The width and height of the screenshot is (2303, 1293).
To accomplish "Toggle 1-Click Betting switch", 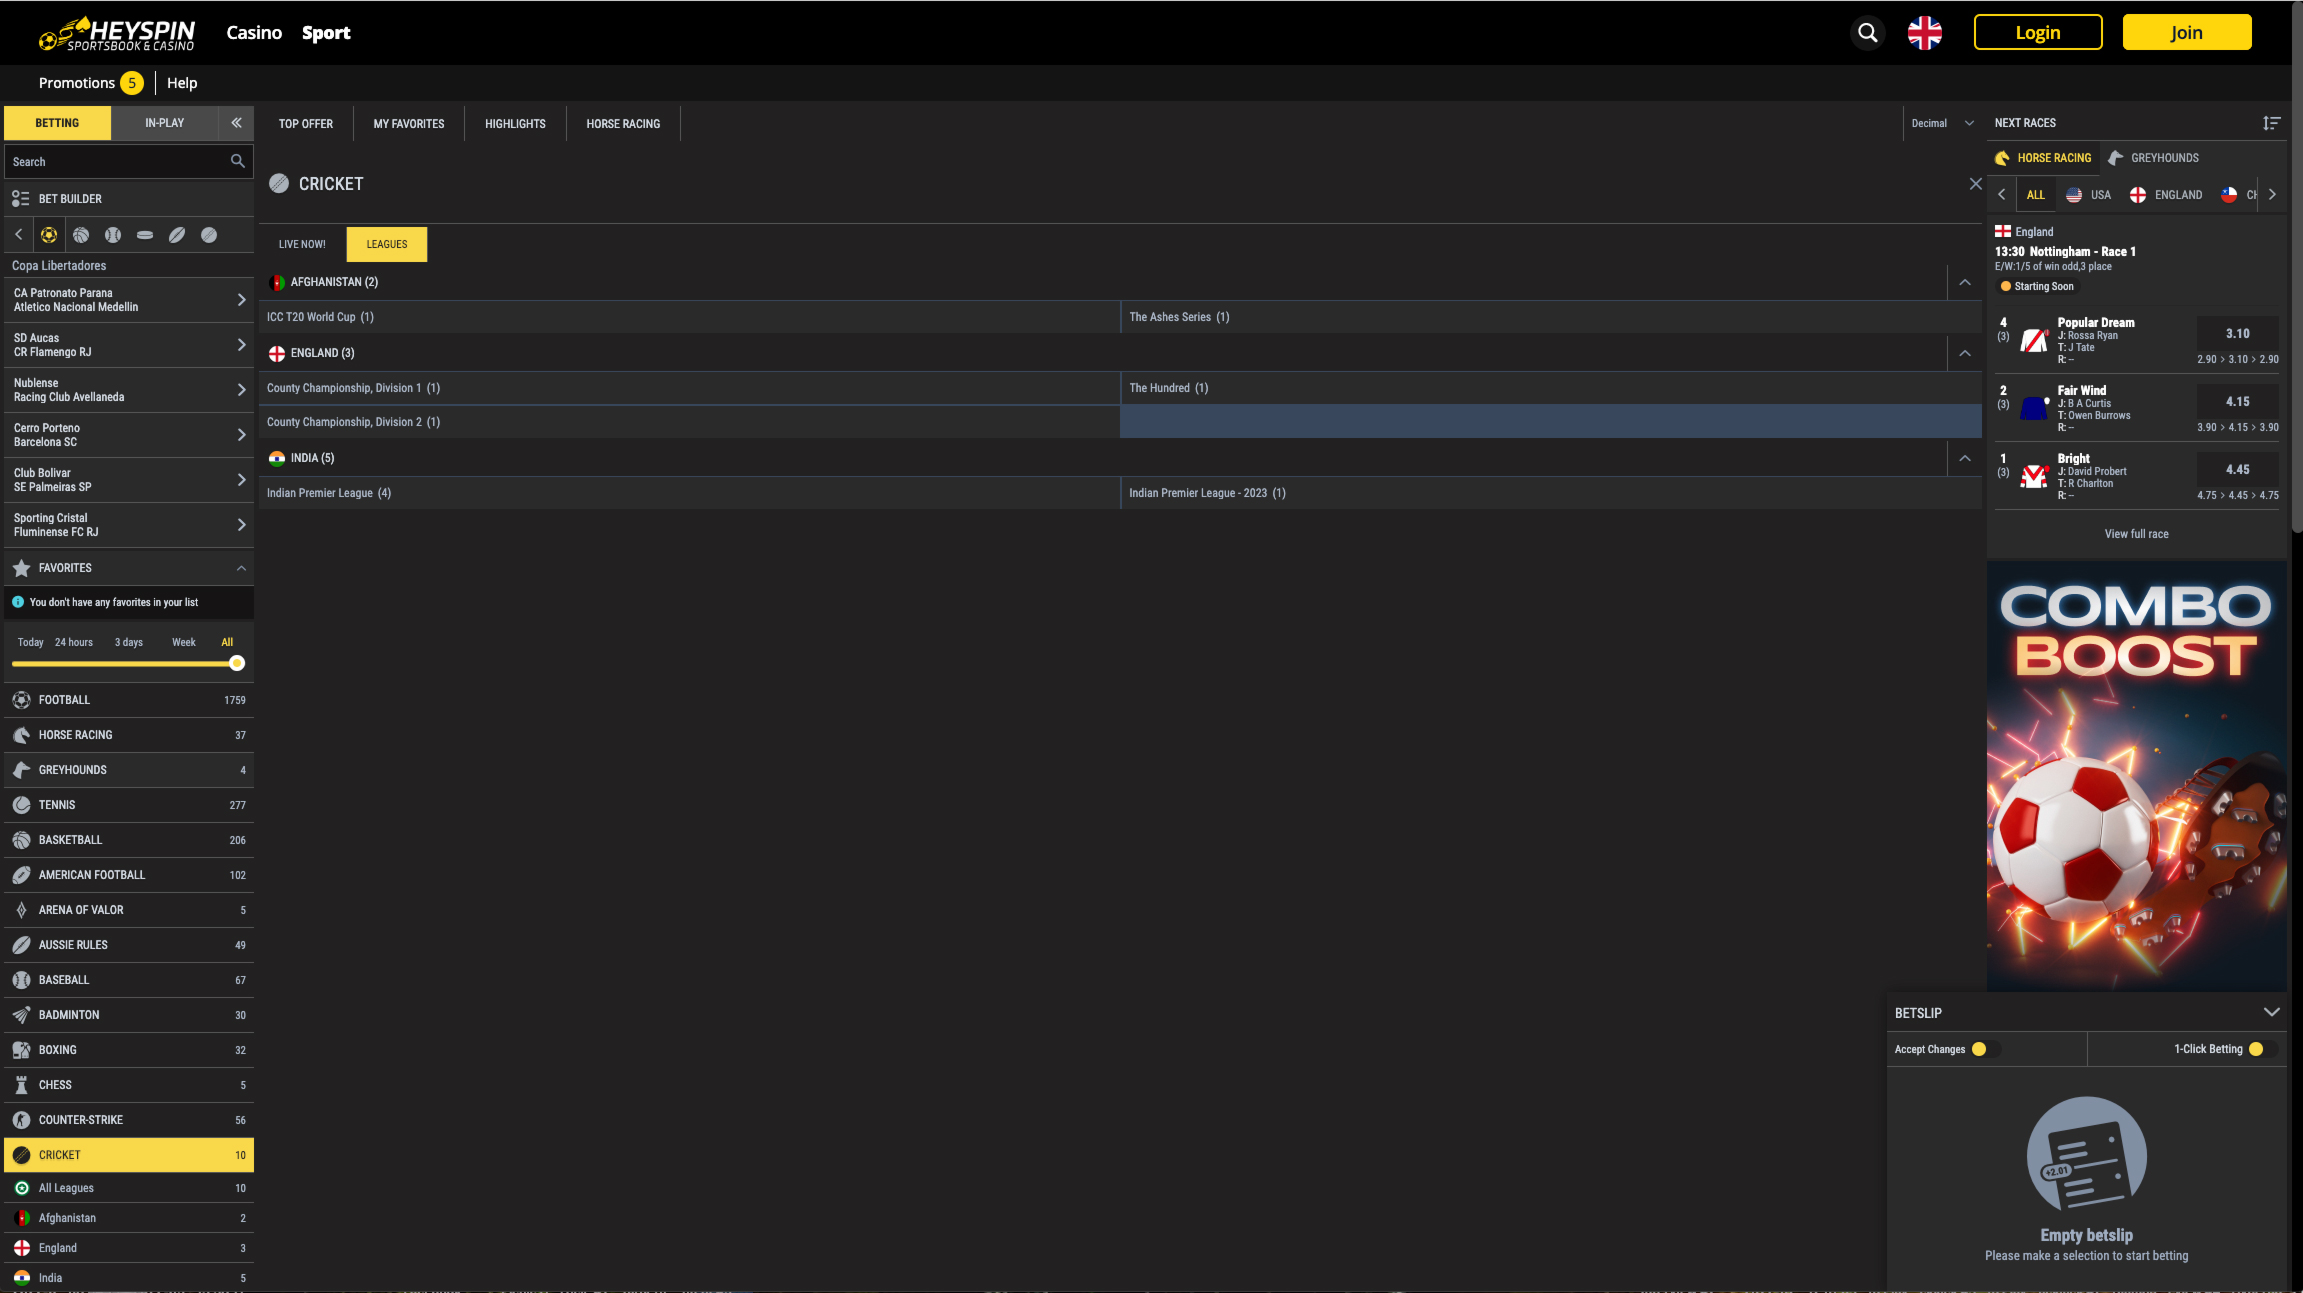I will click(x=2262, y=1049).
